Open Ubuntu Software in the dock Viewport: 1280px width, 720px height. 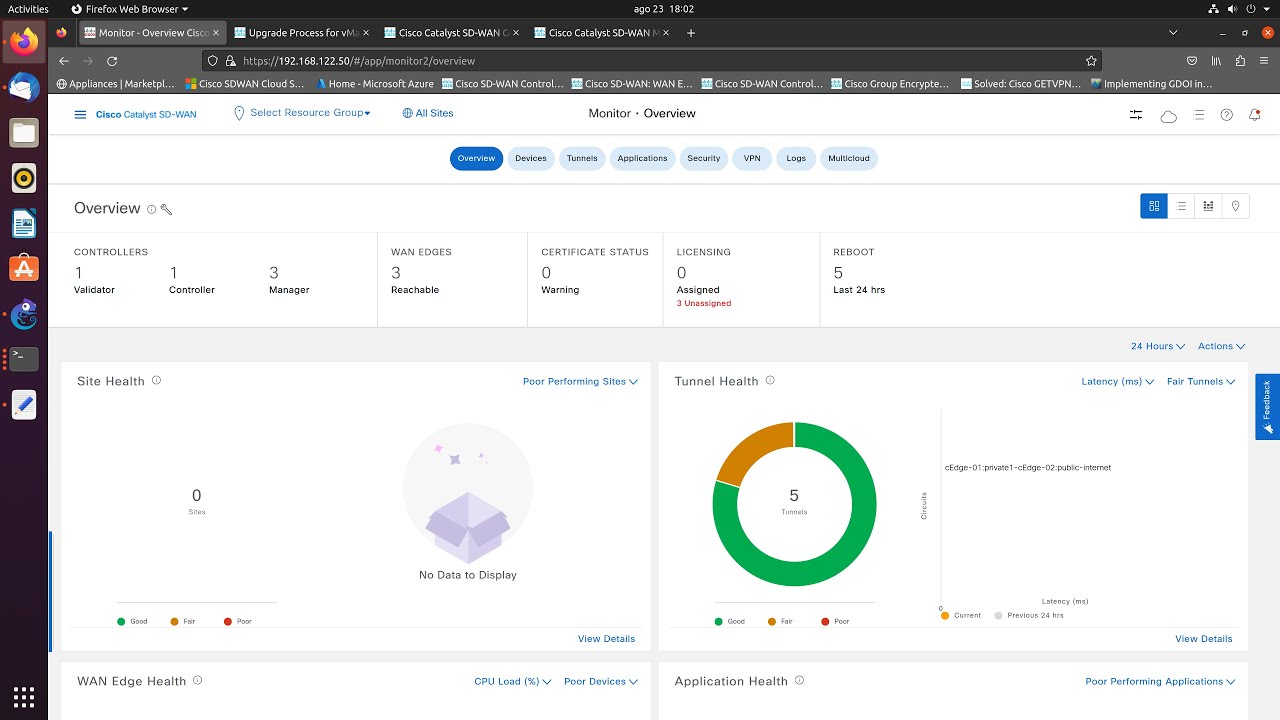coord(24,269)
